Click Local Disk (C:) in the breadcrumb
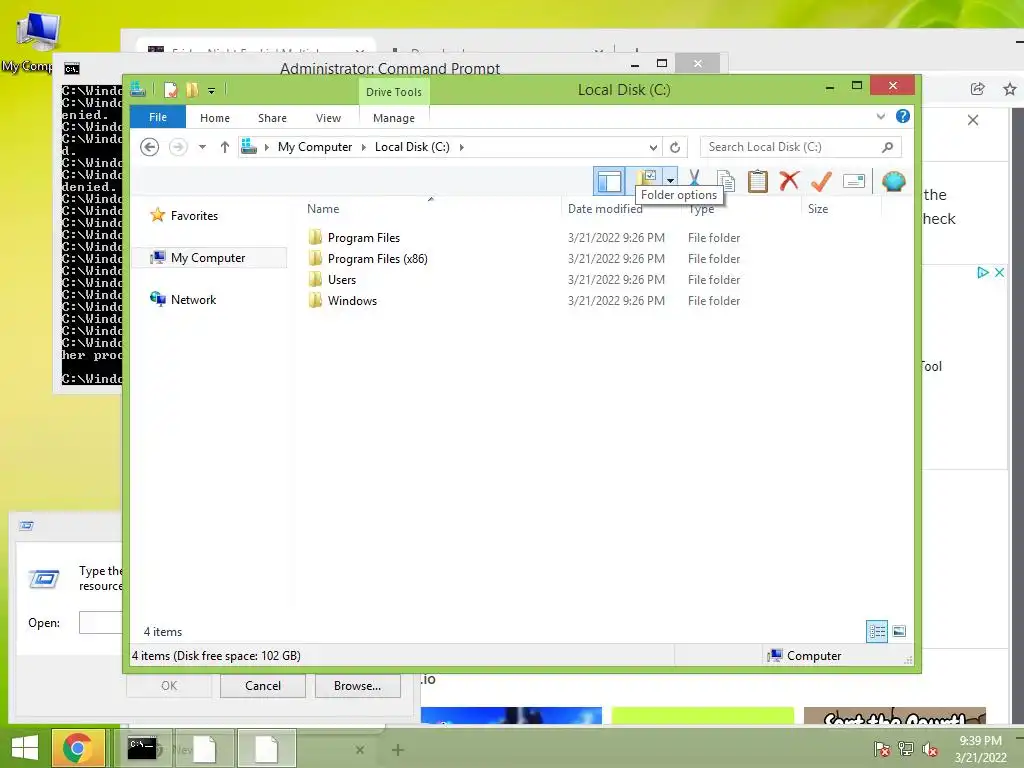Screen dimensions: 1024x768 (x=412, y=147)
